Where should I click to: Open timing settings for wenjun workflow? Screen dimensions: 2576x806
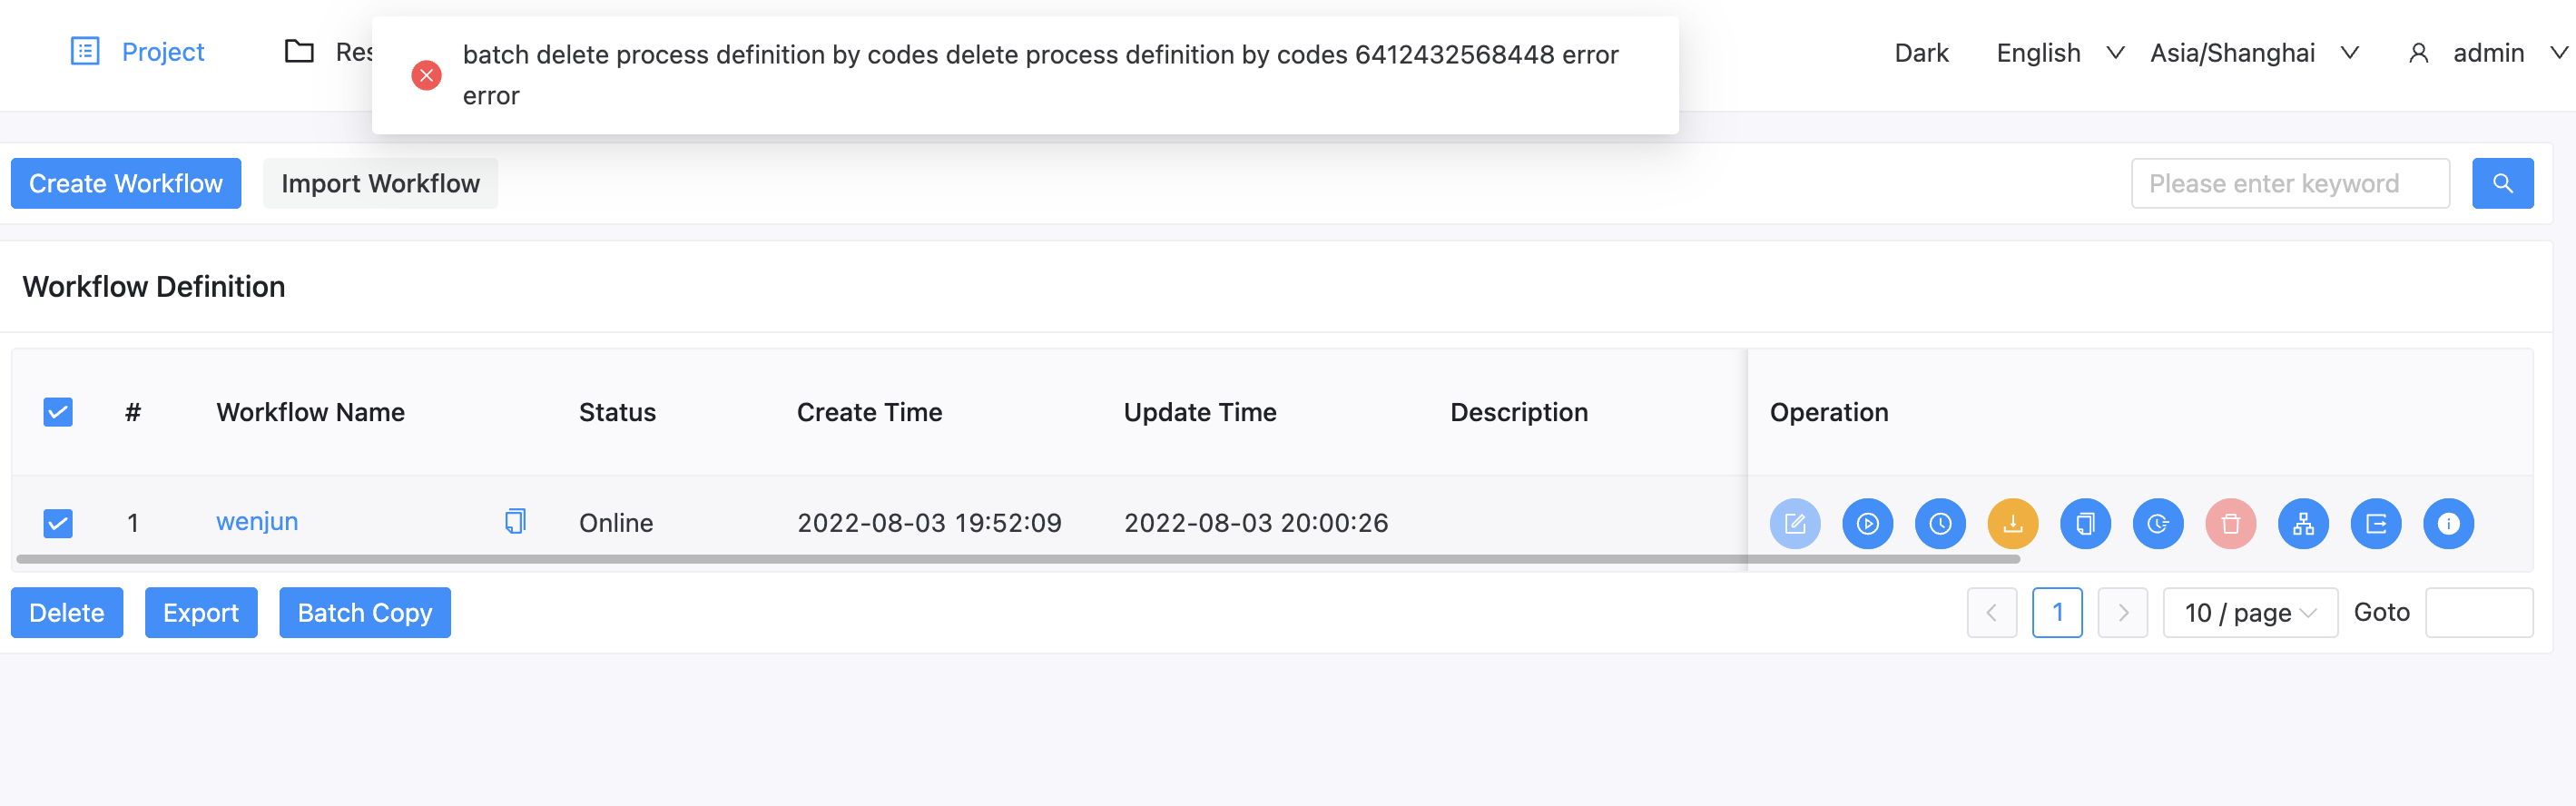tap(1940, 522)
